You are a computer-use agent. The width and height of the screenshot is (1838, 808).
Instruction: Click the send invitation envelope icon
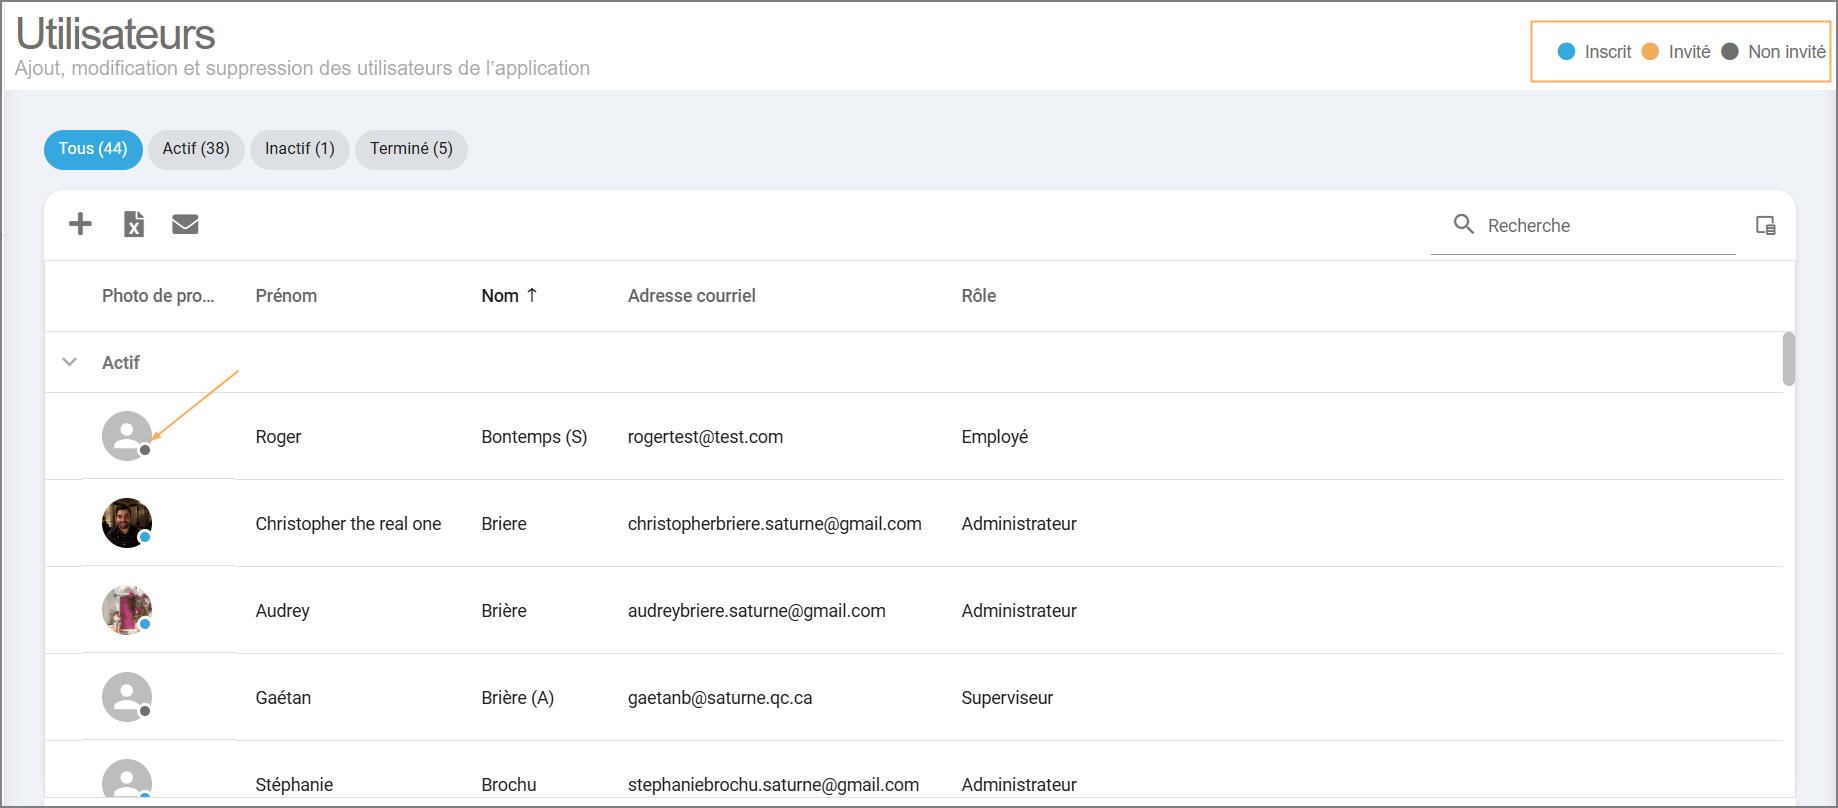(185, 224)
